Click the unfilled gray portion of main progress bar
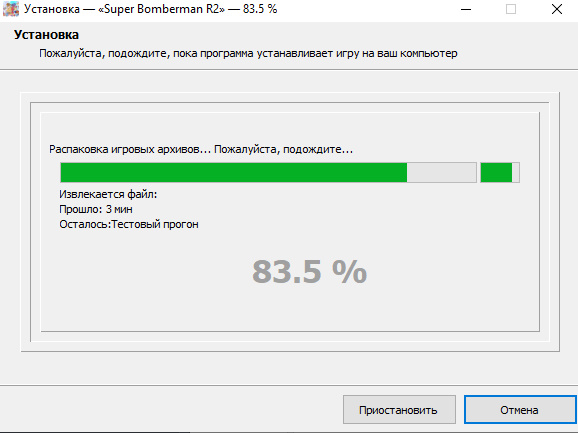Screen dimensions: 578x433 (442, 172)
